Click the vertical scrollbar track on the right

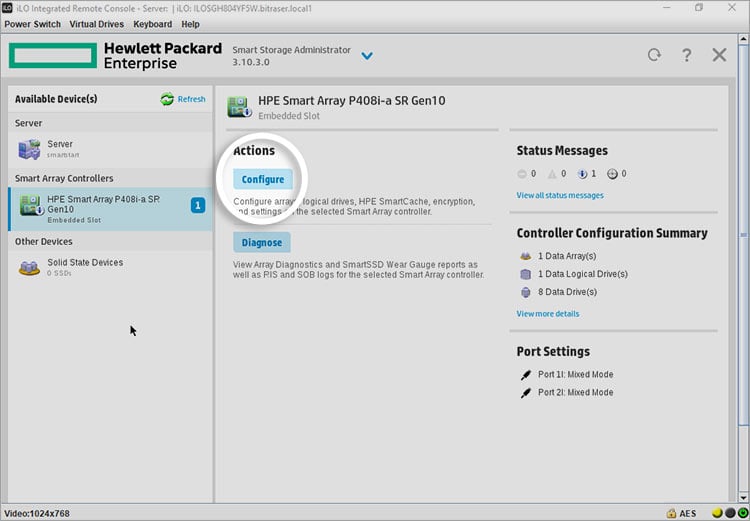pyautogui.click(x=744, y=268)
